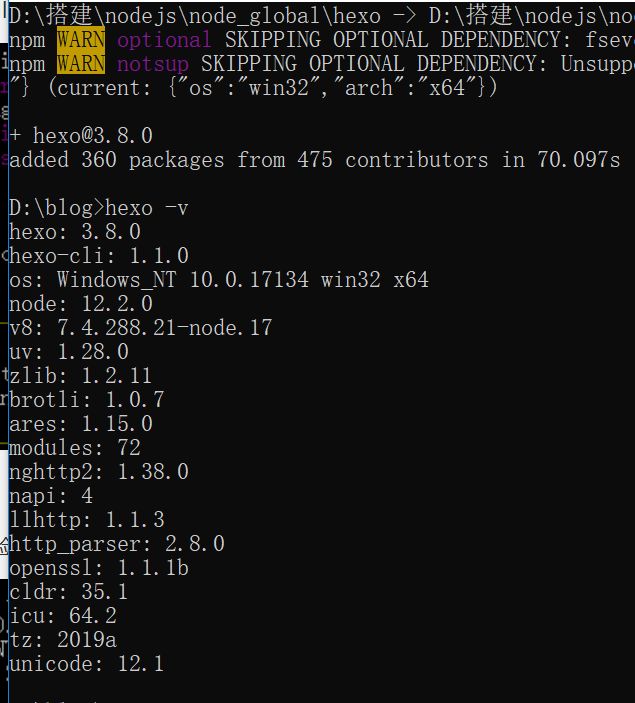Click the 'http_parser: 2.8.0' line
This screenshot has height=703, width=635.
(x=117, y=544)
